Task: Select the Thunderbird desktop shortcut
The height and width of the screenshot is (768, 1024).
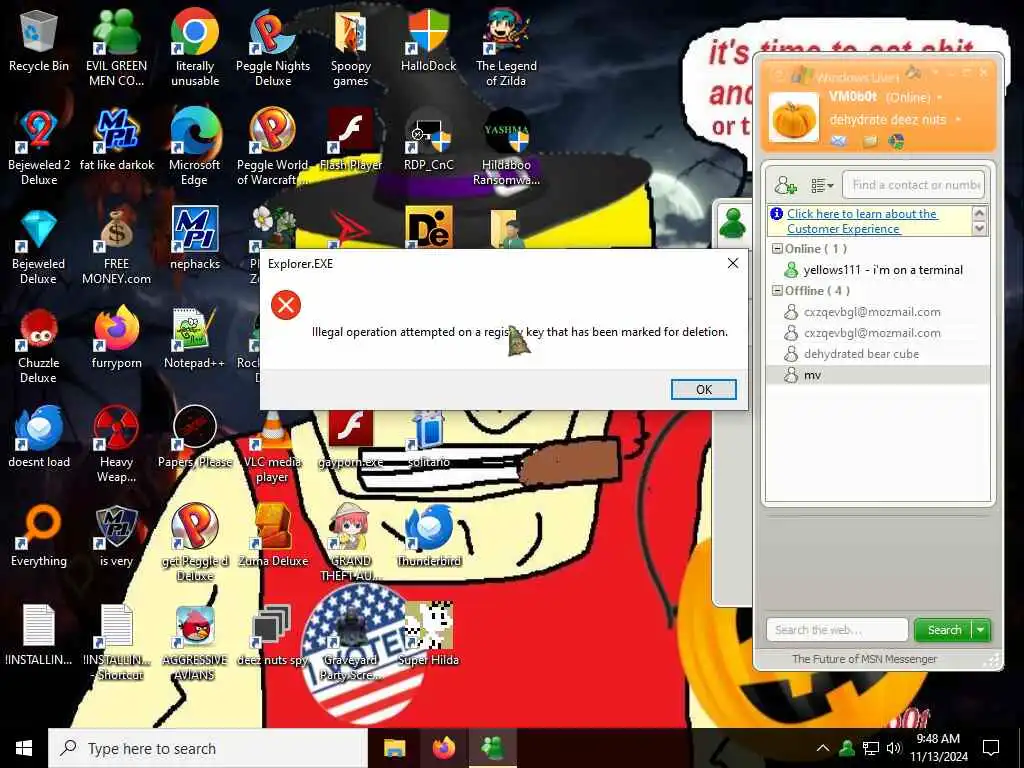Action: point(428,537)
